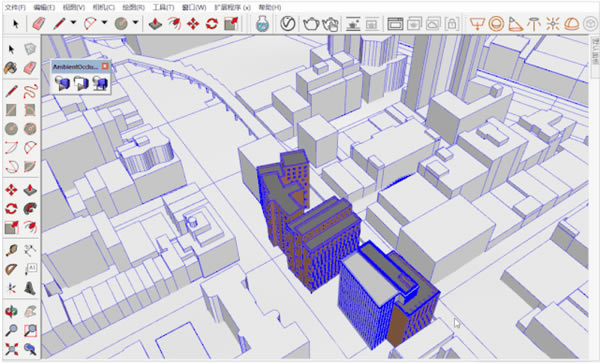
Task: Select the Arc tool in top toolbar
Action: tap(90, 24)
